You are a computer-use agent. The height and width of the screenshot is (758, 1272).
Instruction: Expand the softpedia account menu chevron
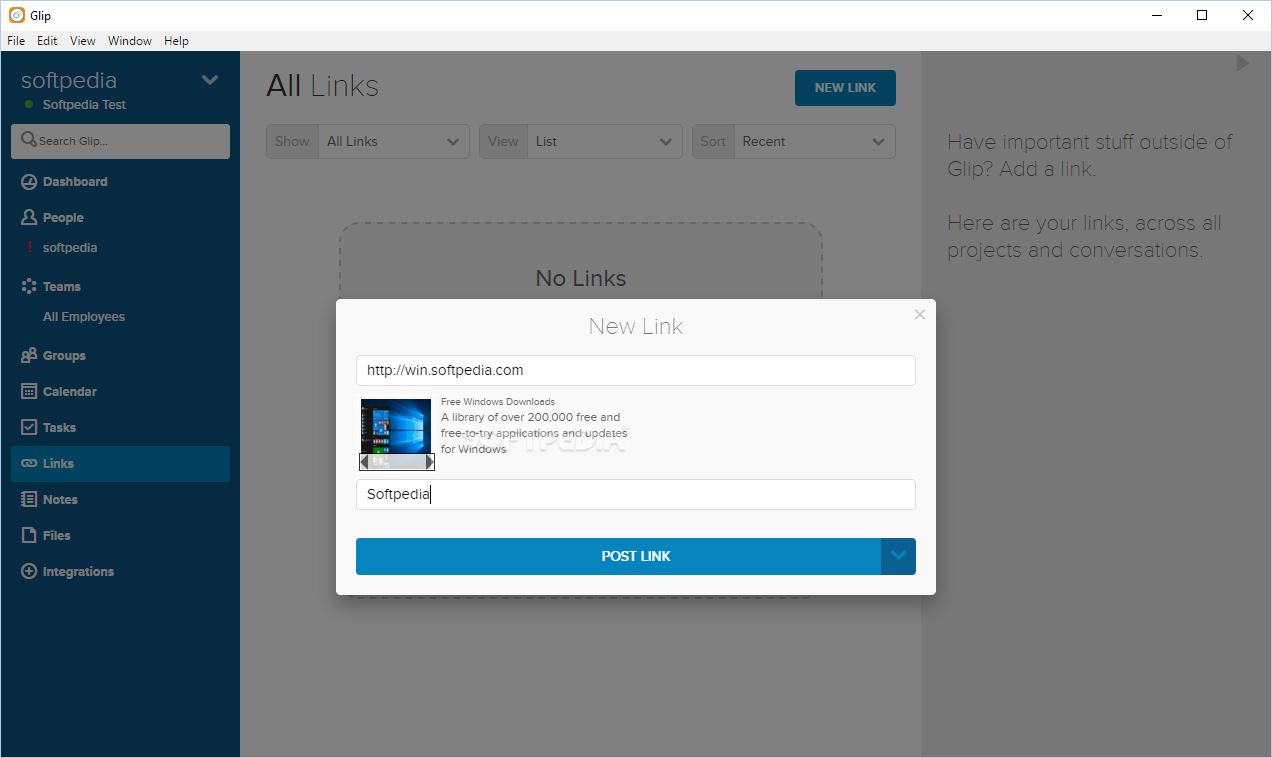pos(210,80)
